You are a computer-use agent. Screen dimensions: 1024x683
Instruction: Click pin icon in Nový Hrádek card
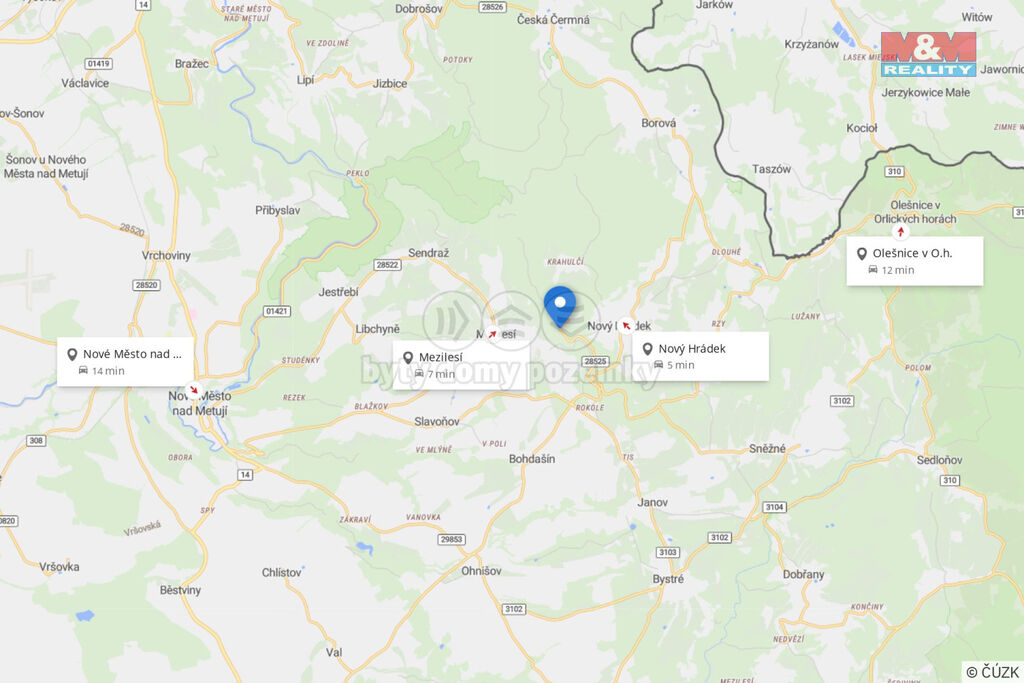(x=647, y=349)
